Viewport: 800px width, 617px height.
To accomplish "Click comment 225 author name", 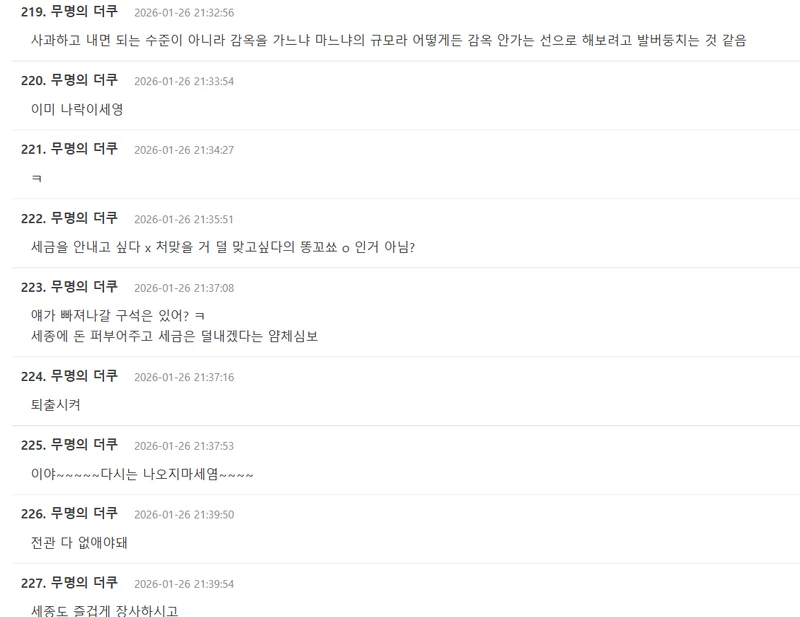I will (84, 445).
